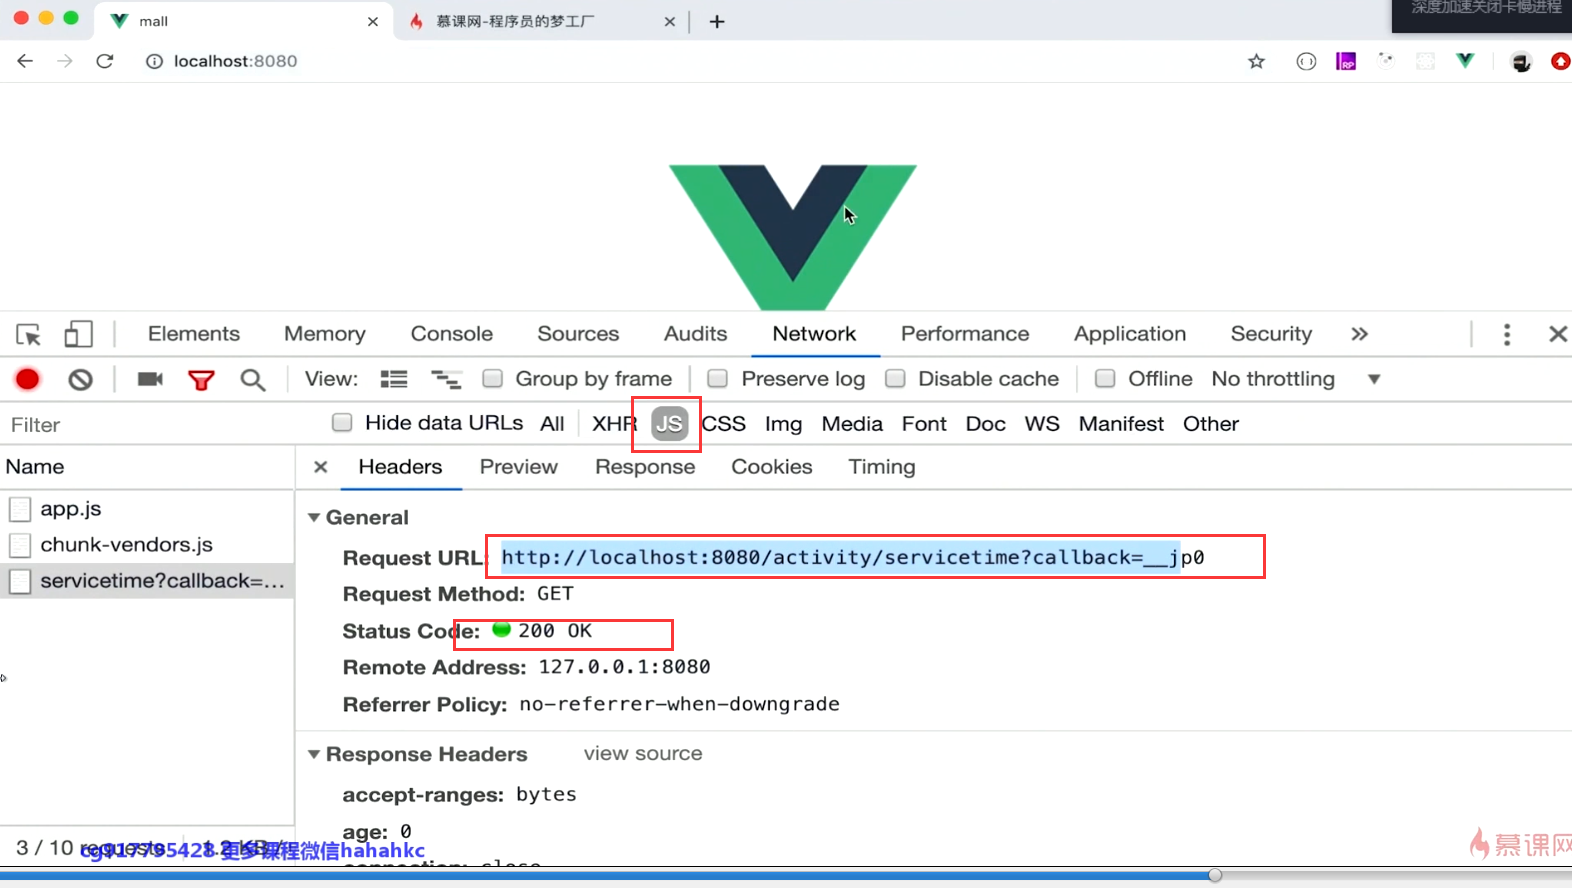Show the Preview tab of the request
The image size is (1572, 888).
click(519, 467)
